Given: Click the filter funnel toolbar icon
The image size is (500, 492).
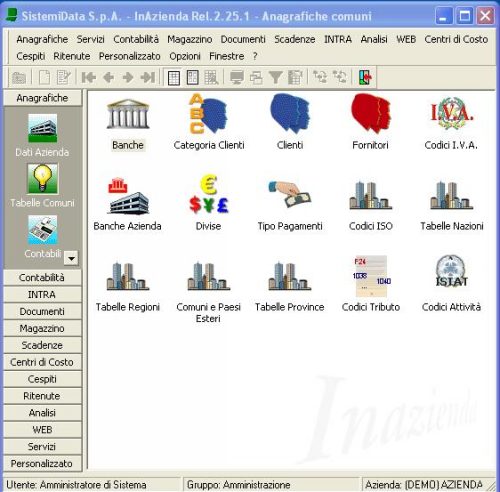Looking at the screenshot, I should point(275,77).
